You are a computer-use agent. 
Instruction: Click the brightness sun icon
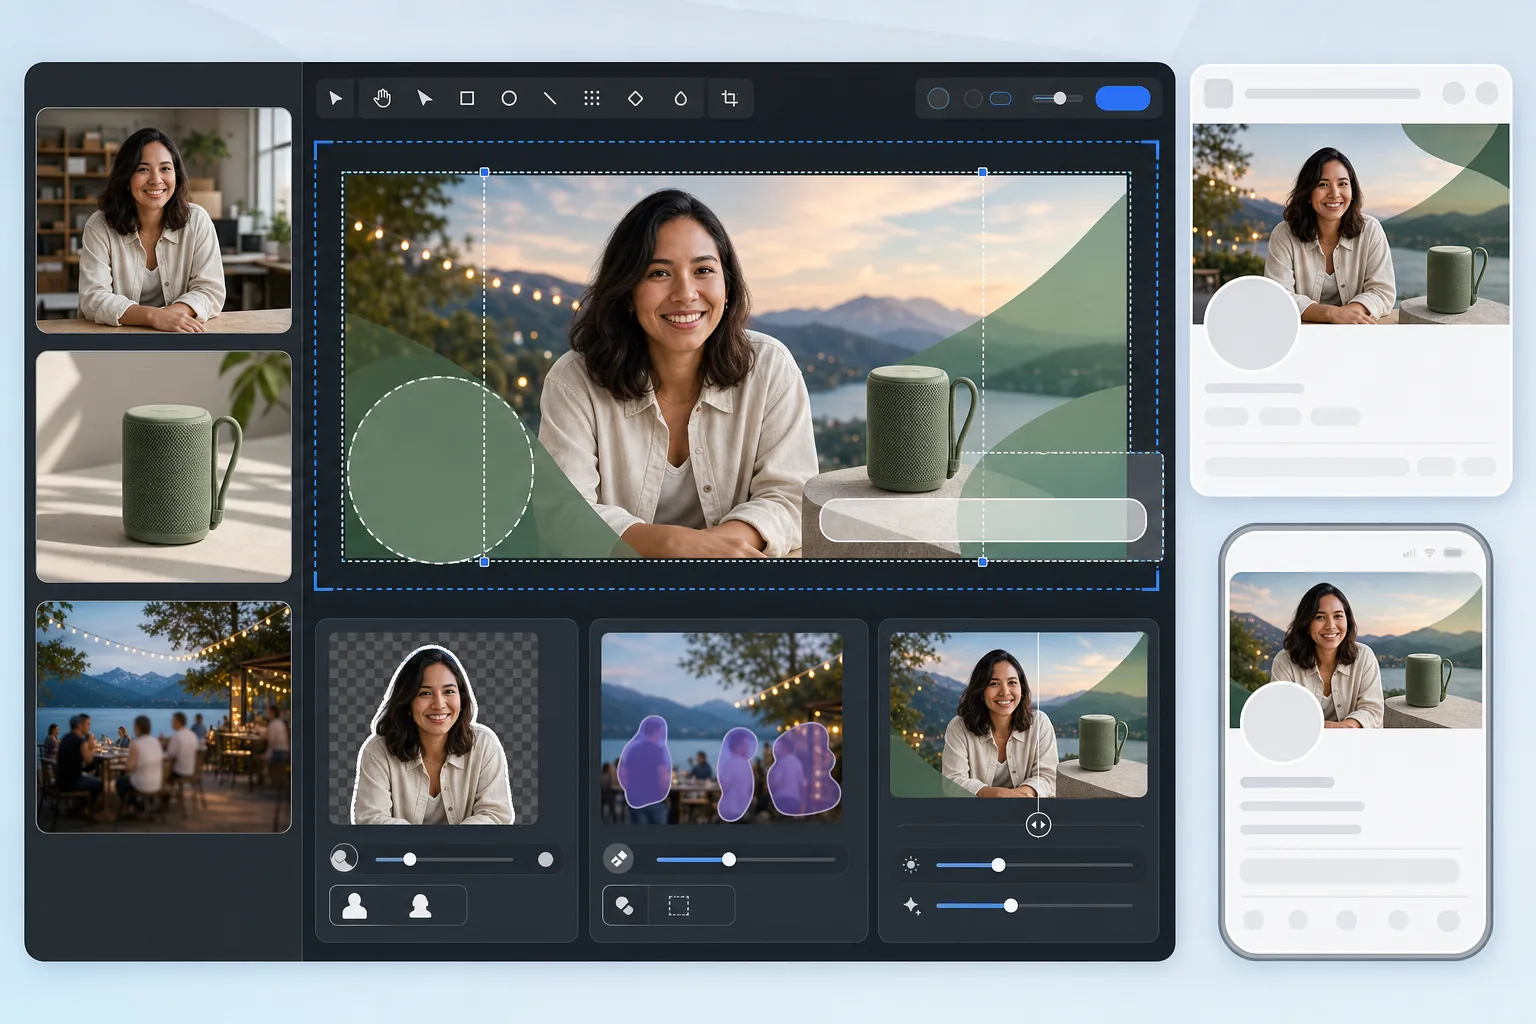point(911,865)
